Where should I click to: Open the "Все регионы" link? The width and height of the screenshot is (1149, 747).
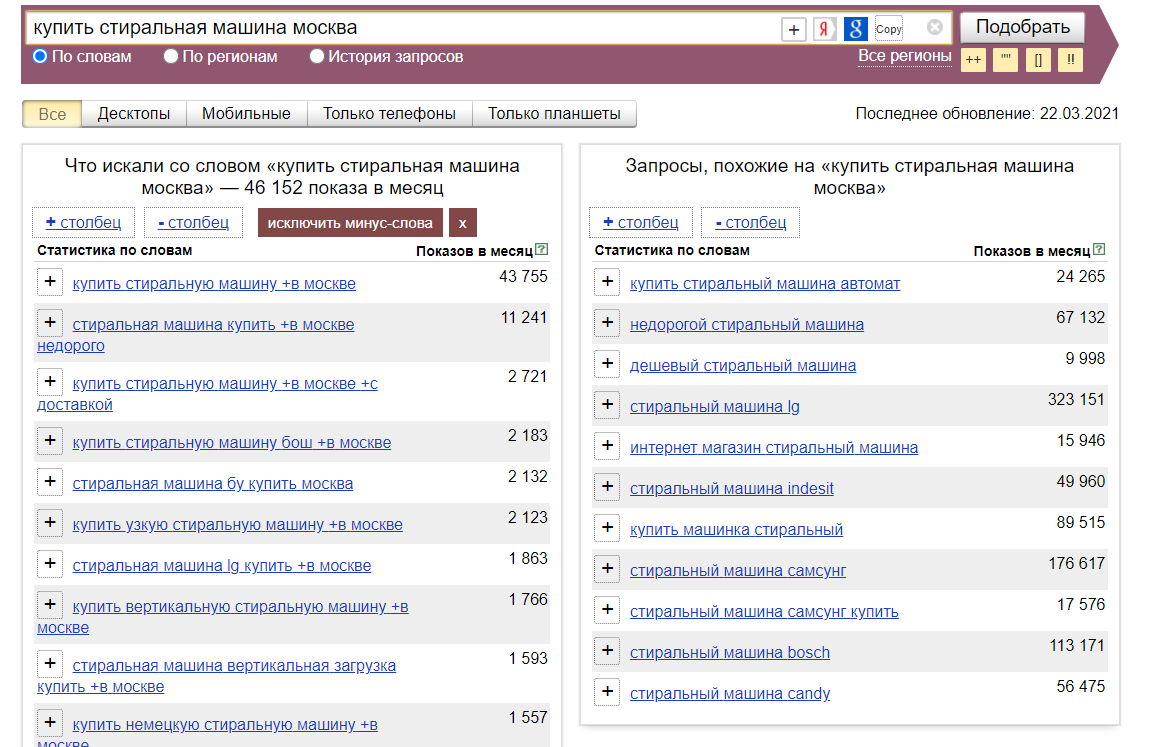[x=905, y=58]
